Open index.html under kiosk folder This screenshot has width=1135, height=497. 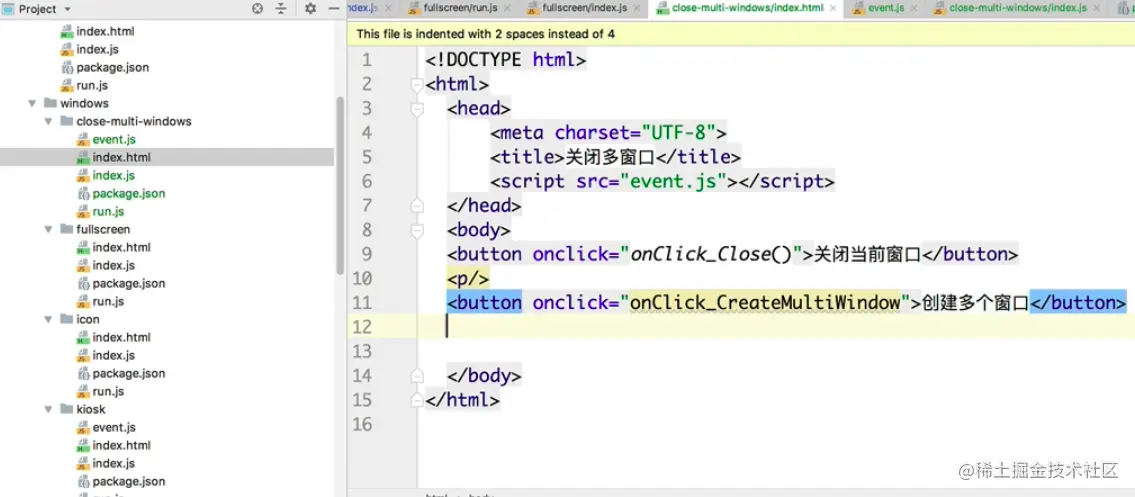click(x=122, y=446)
